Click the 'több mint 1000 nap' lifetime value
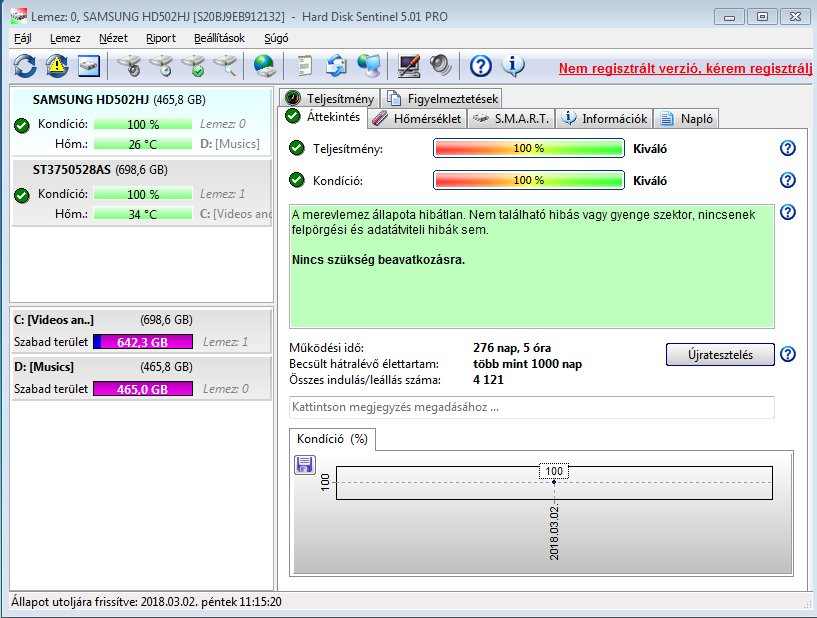 click(527, 364)
